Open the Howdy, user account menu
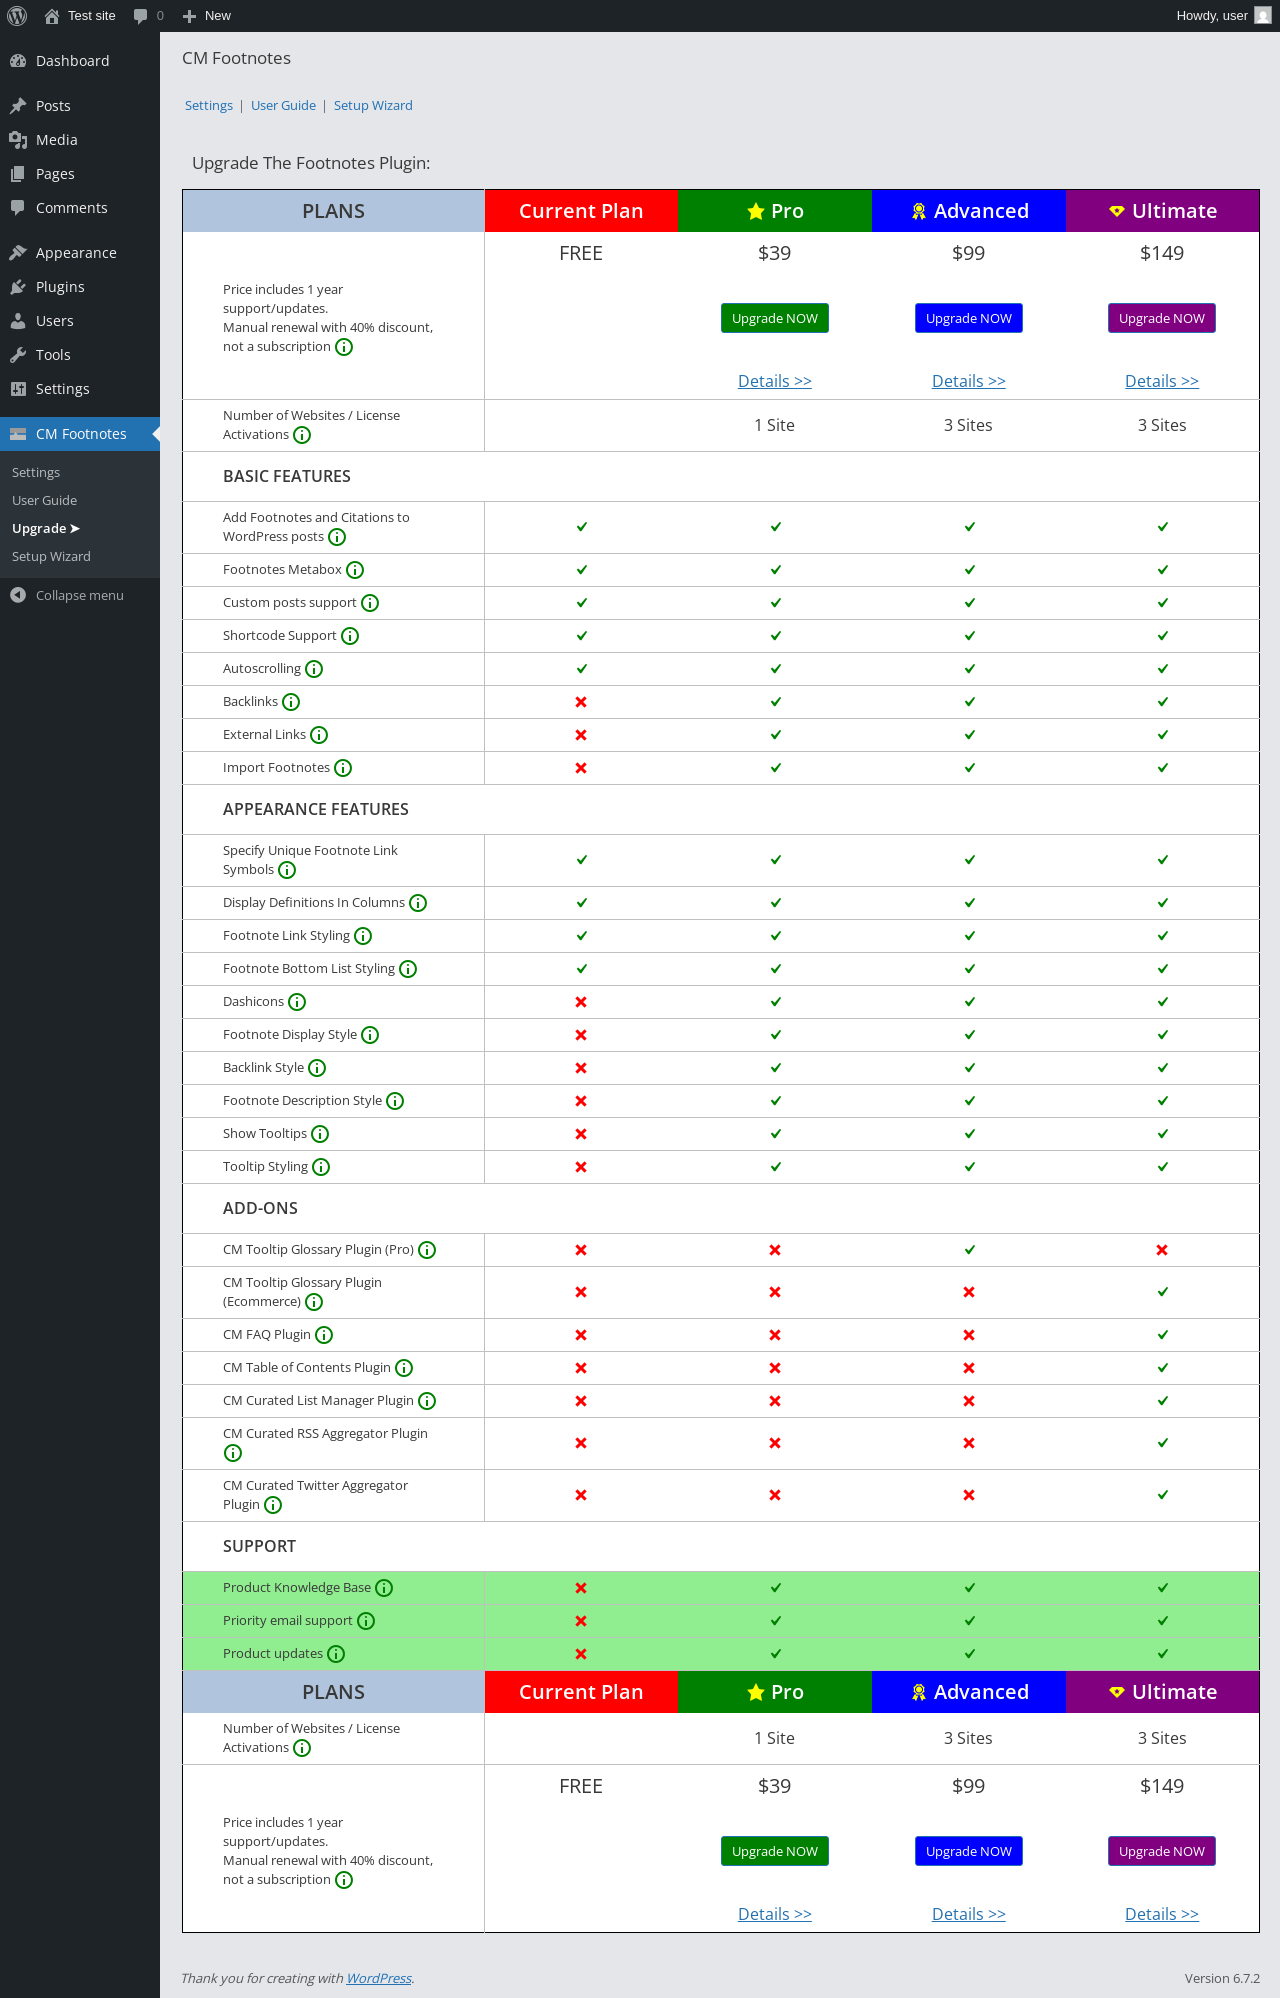Screen dimensions: 1280x1998 pos(1223,16)
